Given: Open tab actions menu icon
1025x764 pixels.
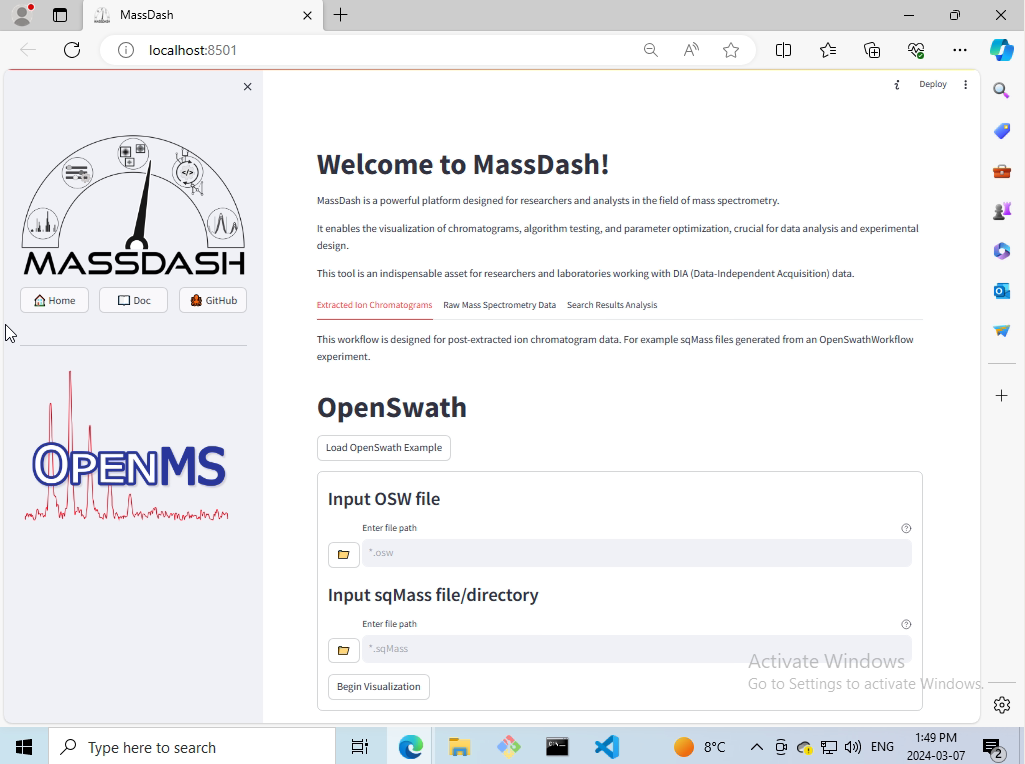Looking at the screenshot, I should coord(59,15).
